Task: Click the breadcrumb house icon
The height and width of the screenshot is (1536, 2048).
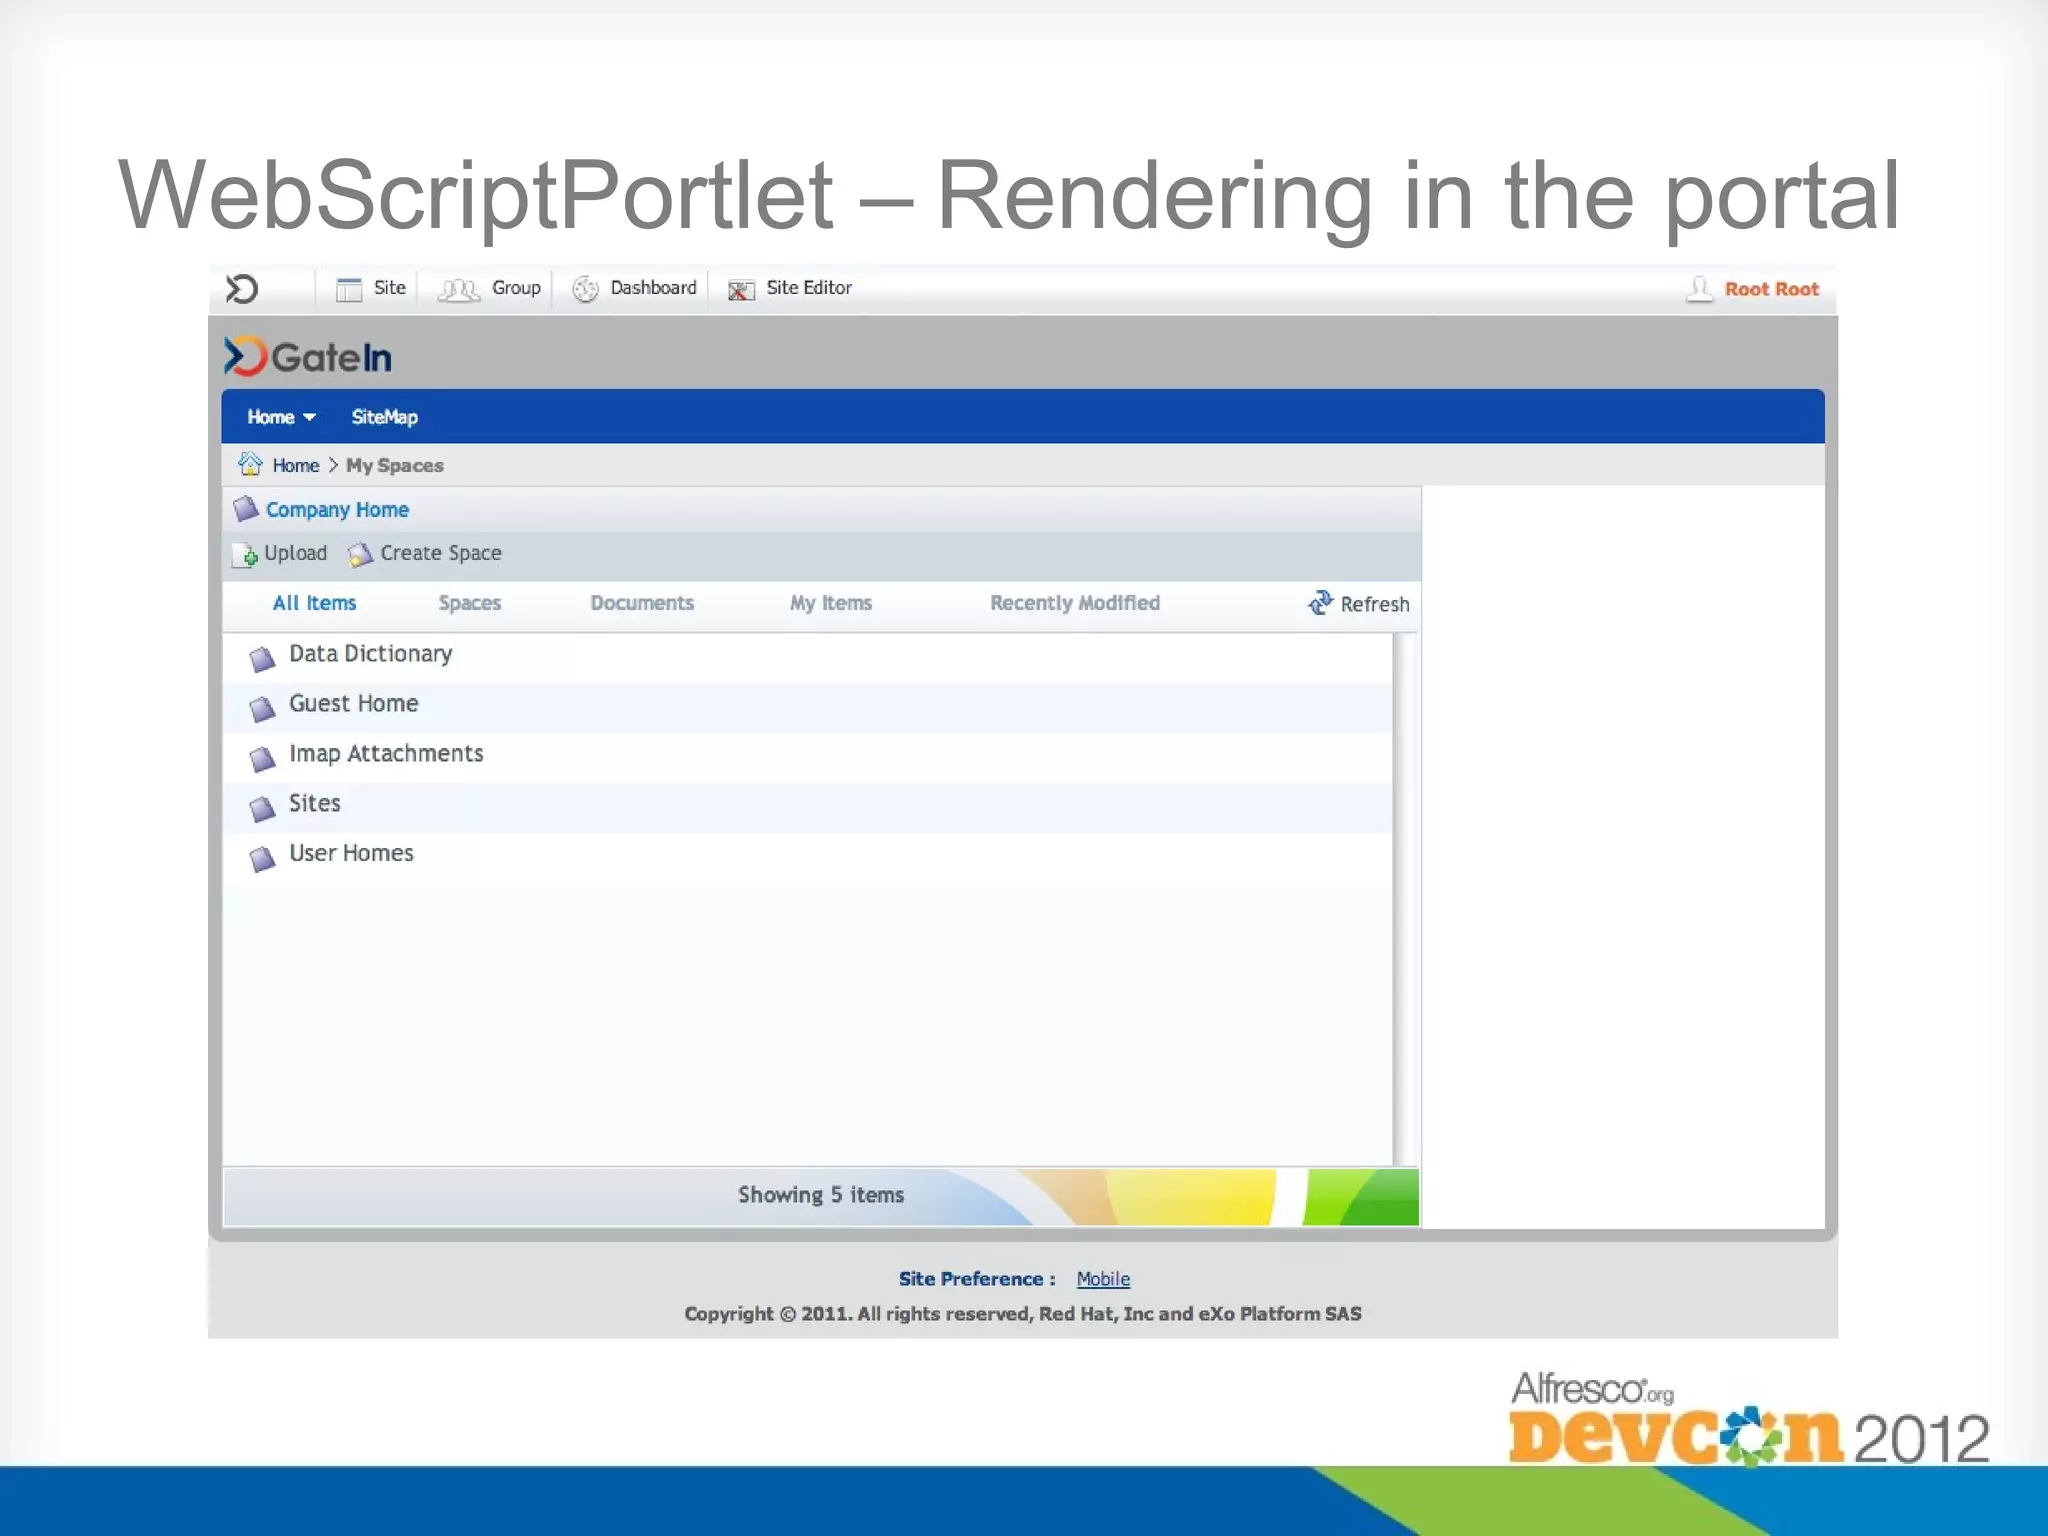Action: pos(250,464)
